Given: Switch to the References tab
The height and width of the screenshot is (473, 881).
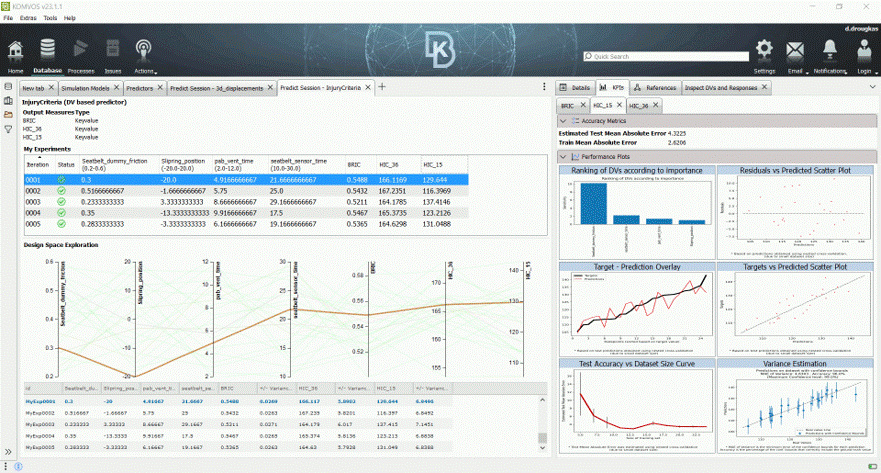Looking at the screenshot, I should coord(655,88).
